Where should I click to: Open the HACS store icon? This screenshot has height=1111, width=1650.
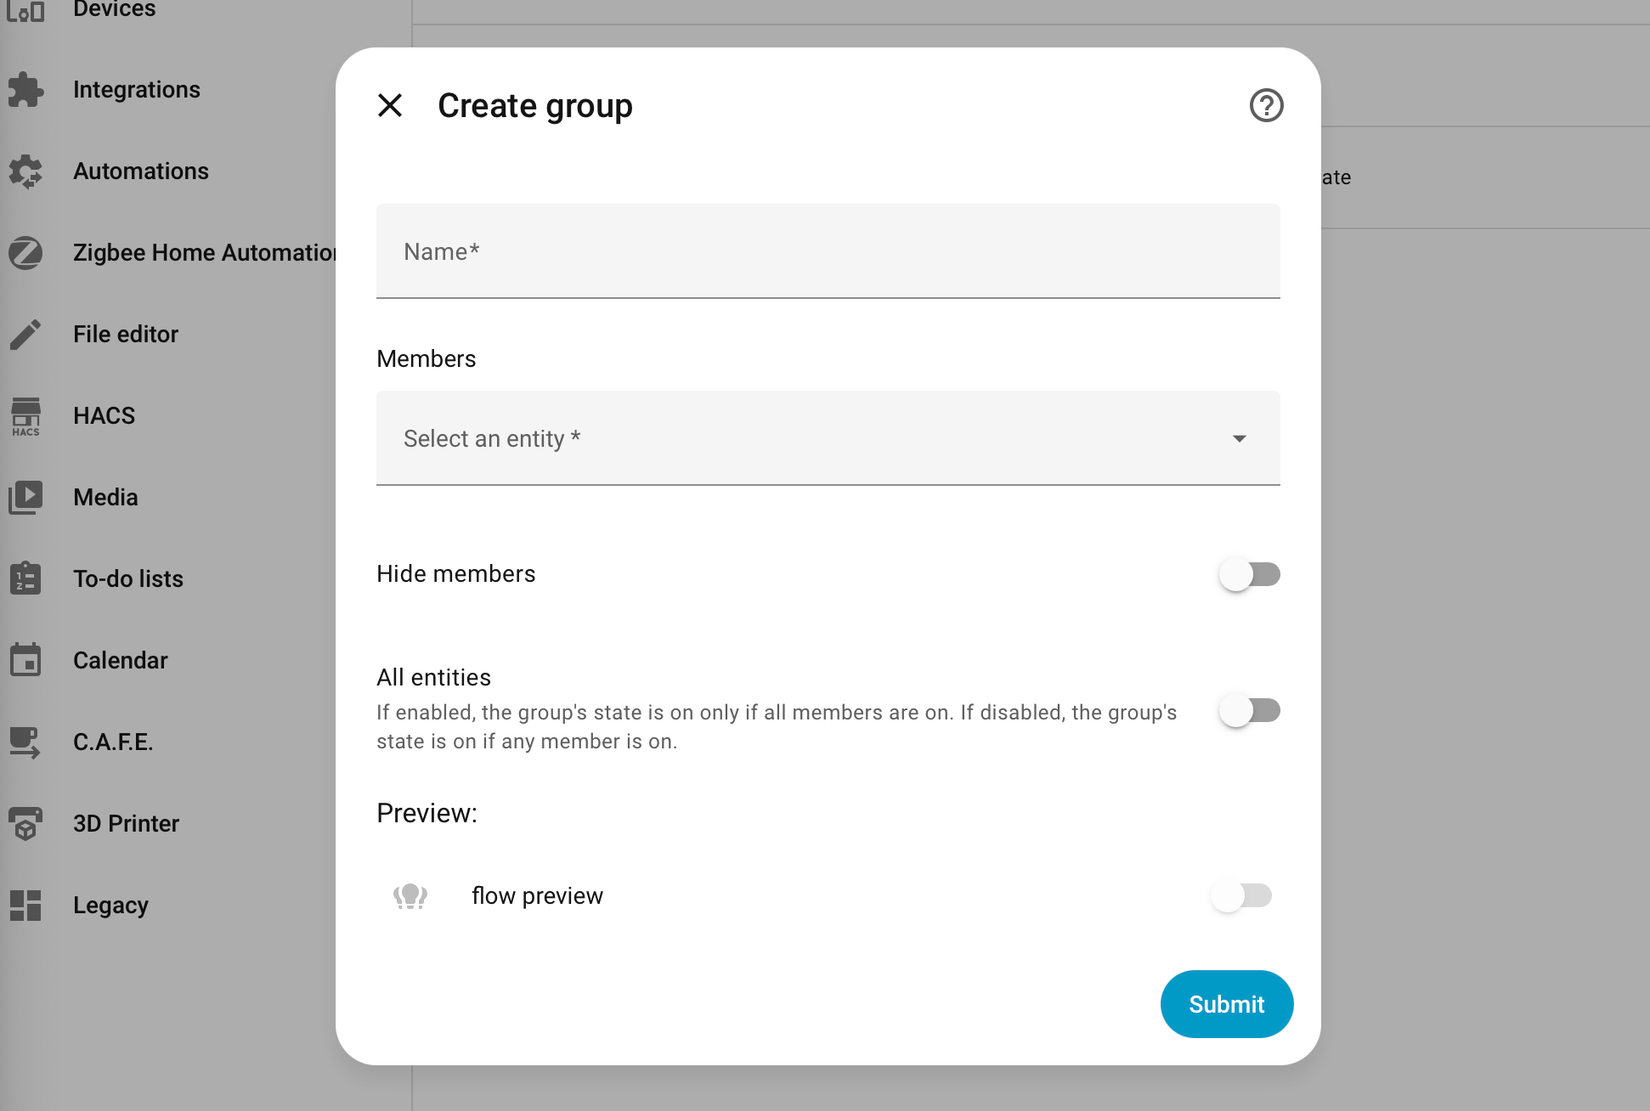pyautogui.click(x=27, y=415)
